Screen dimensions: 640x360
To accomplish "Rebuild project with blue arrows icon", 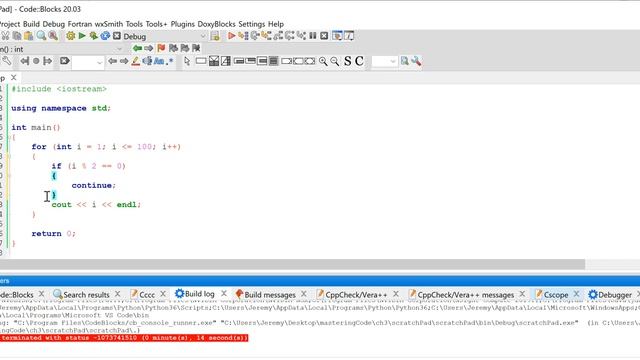I will 105,36.
